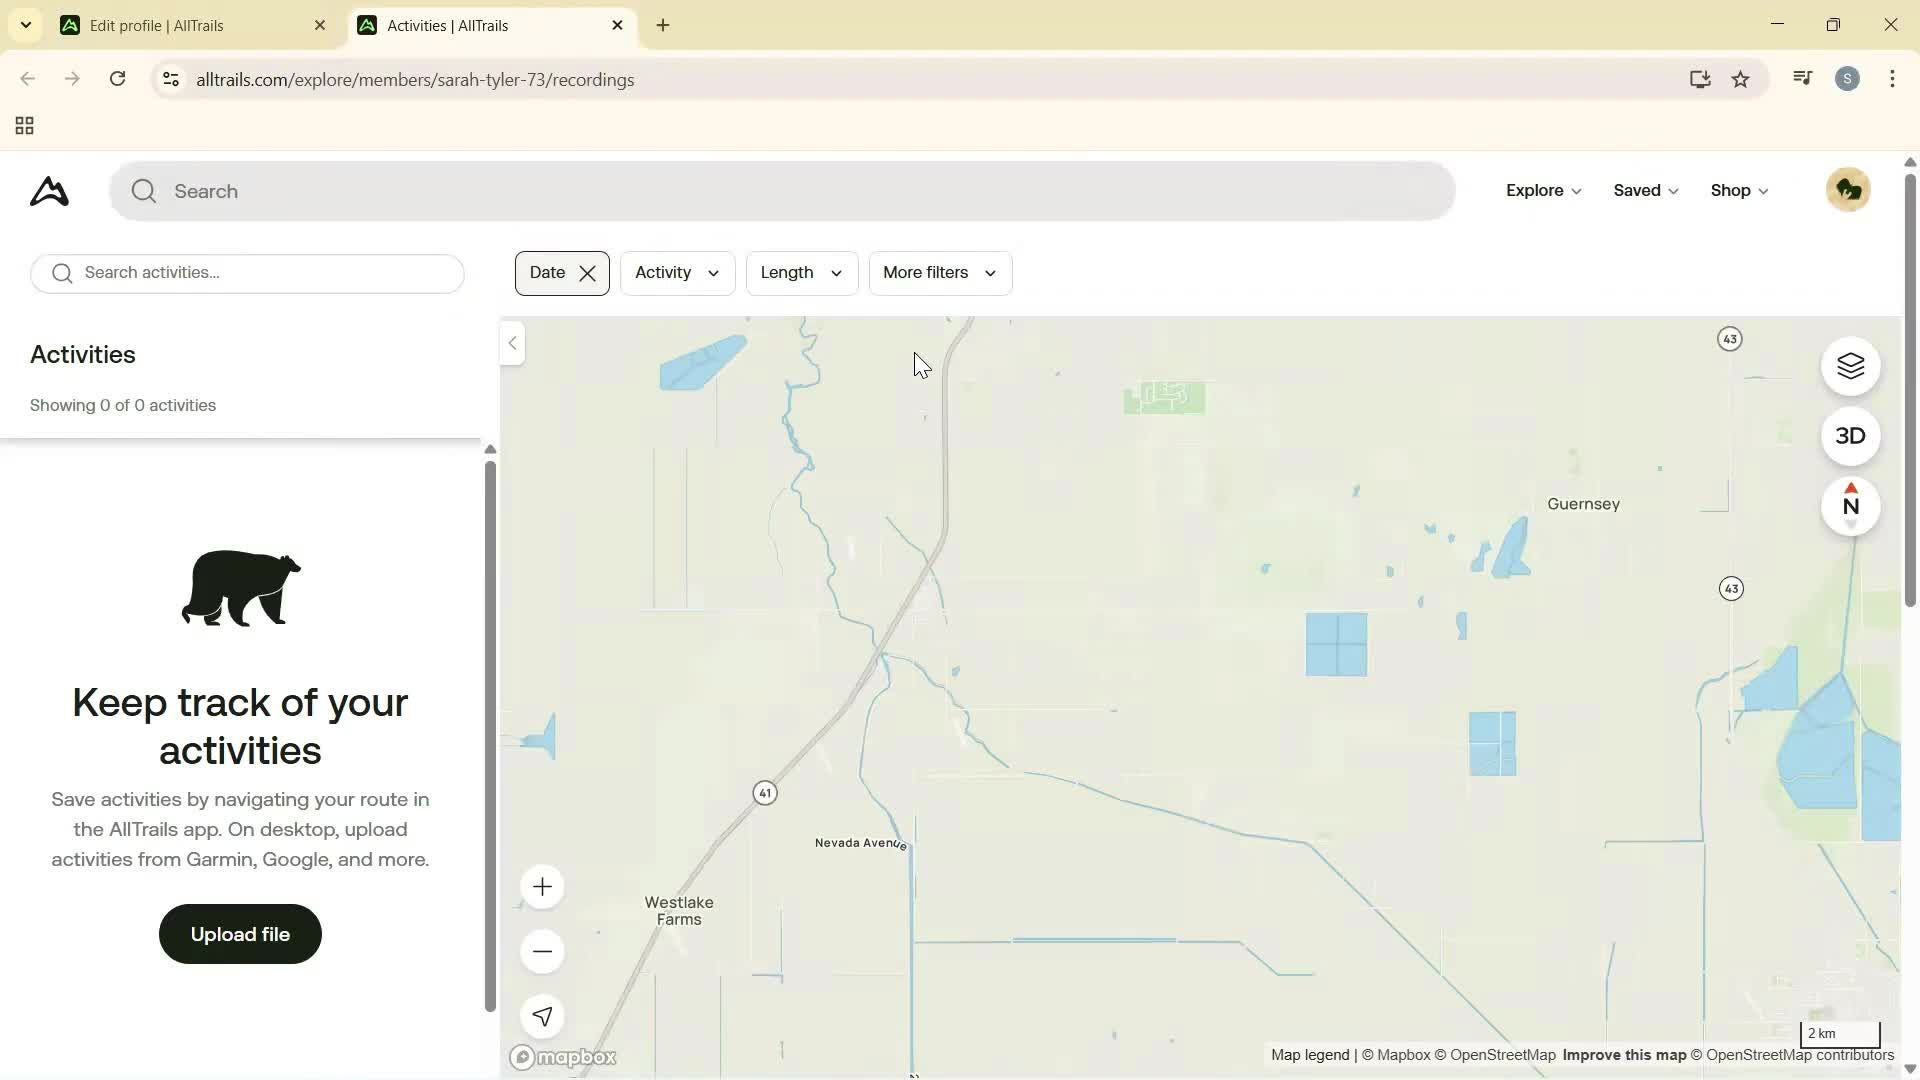The image size is (1920, 1080).
Task: Open the Length filter dropdown
Action: (x=800, y=272)
